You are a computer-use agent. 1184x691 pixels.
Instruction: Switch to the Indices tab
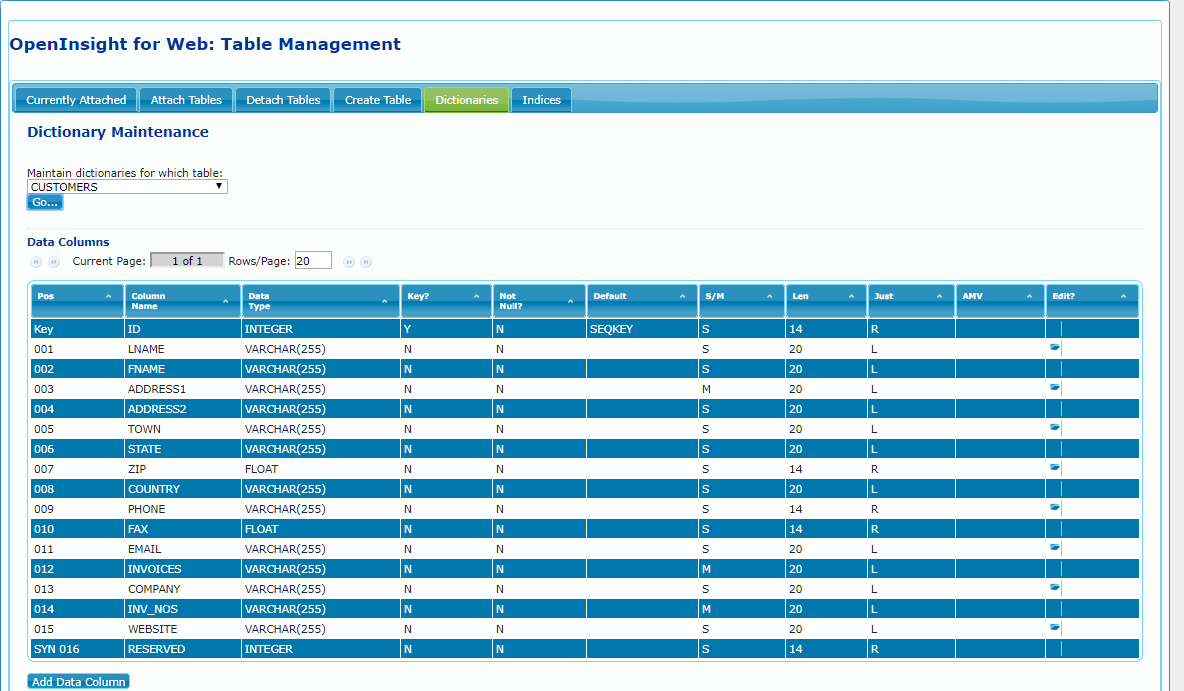point(541,100)
